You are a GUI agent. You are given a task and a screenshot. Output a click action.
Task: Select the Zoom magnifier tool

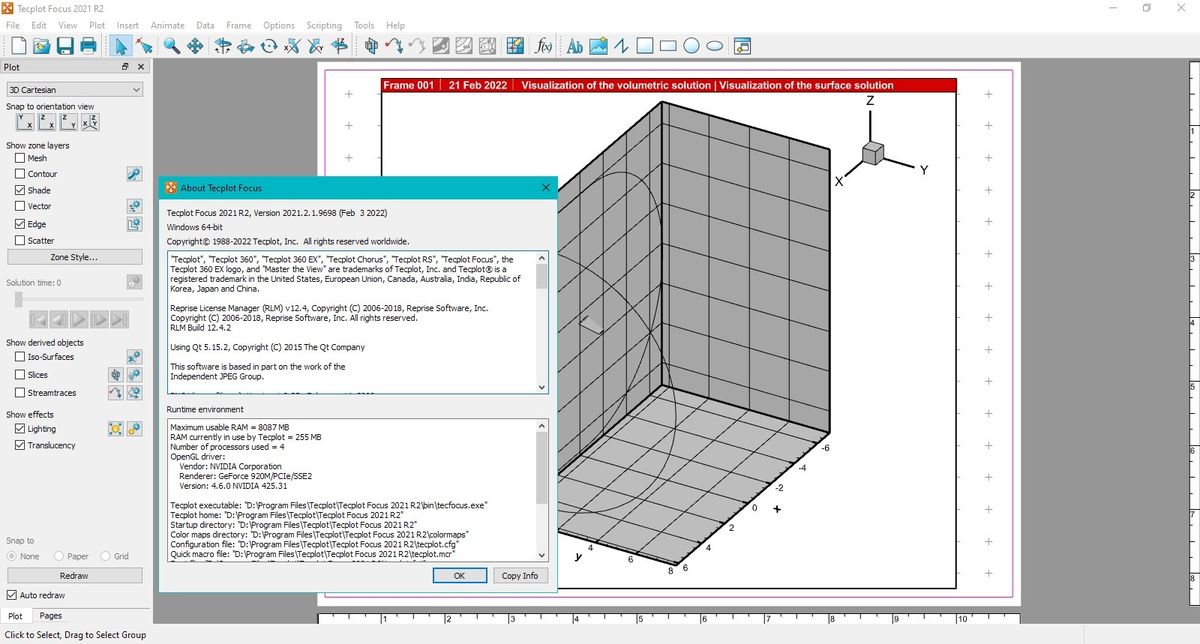(172, 45)
